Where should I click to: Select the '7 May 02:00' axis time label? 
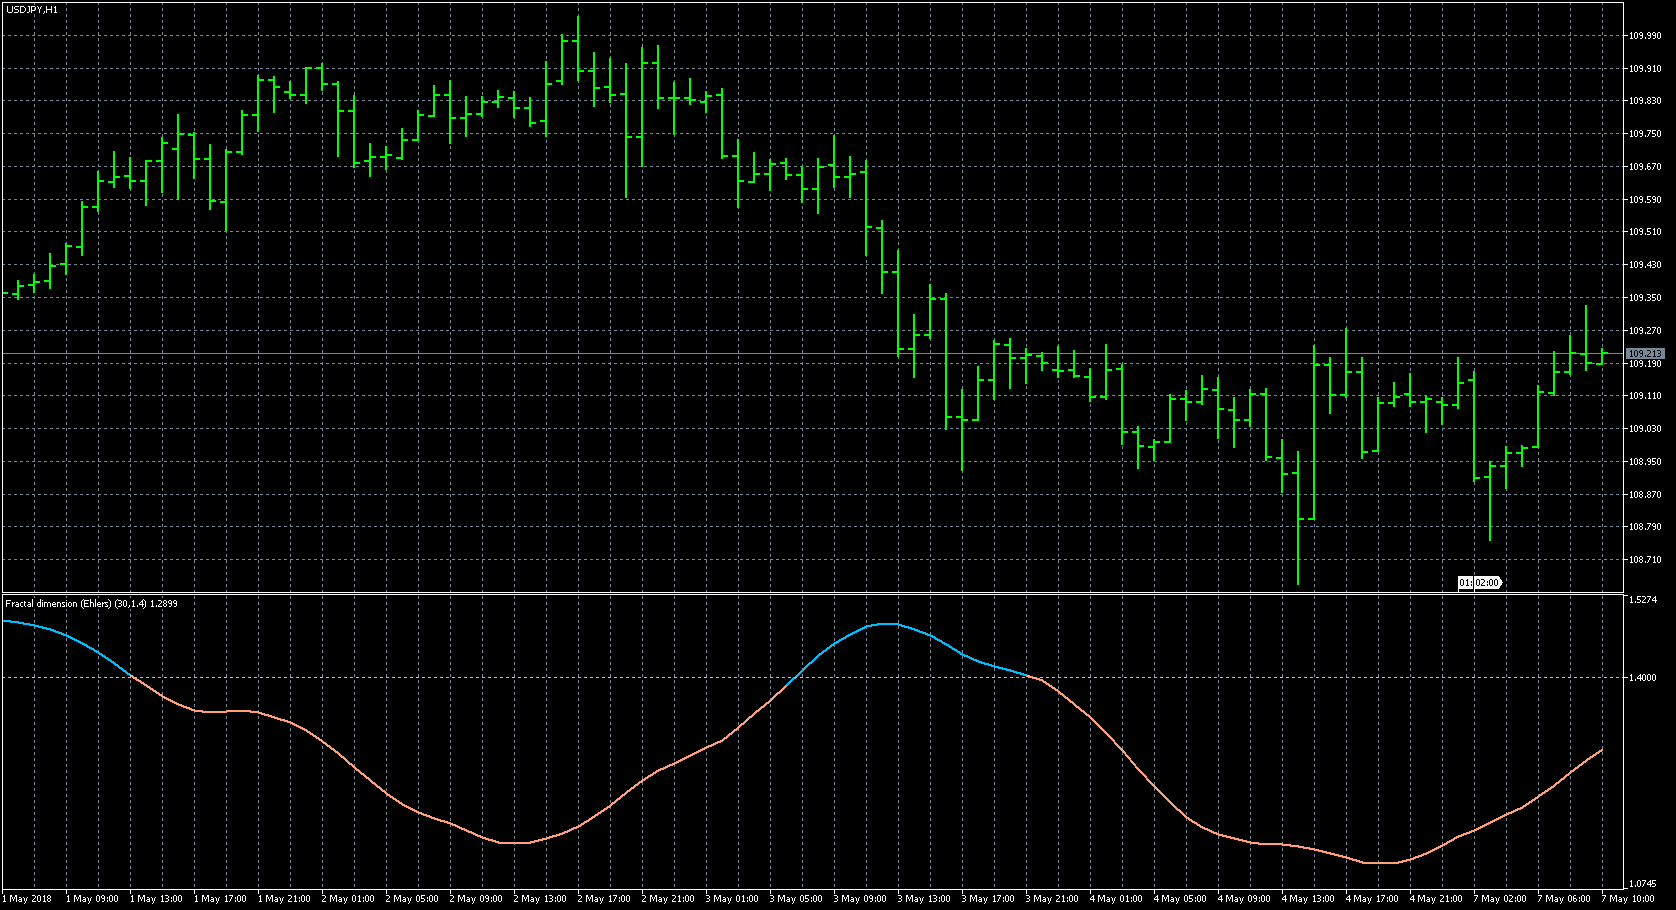[x=1500, y=899]
